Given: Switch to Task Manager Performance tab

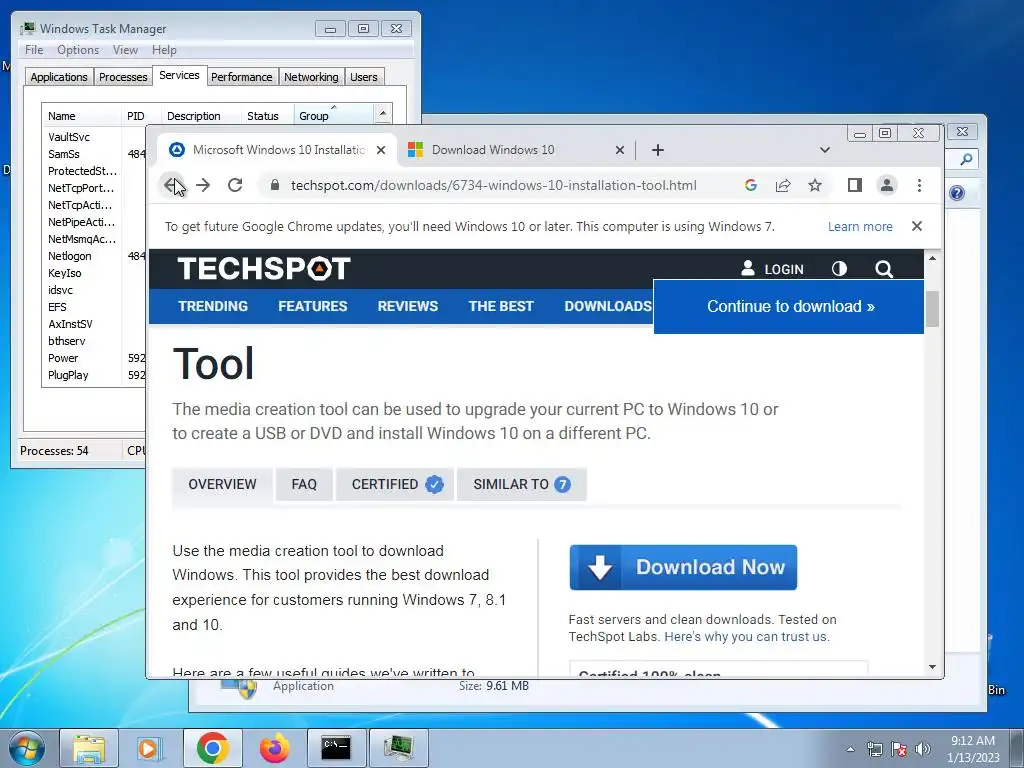Looking at the screenshot, I should [x=242, y=77].
